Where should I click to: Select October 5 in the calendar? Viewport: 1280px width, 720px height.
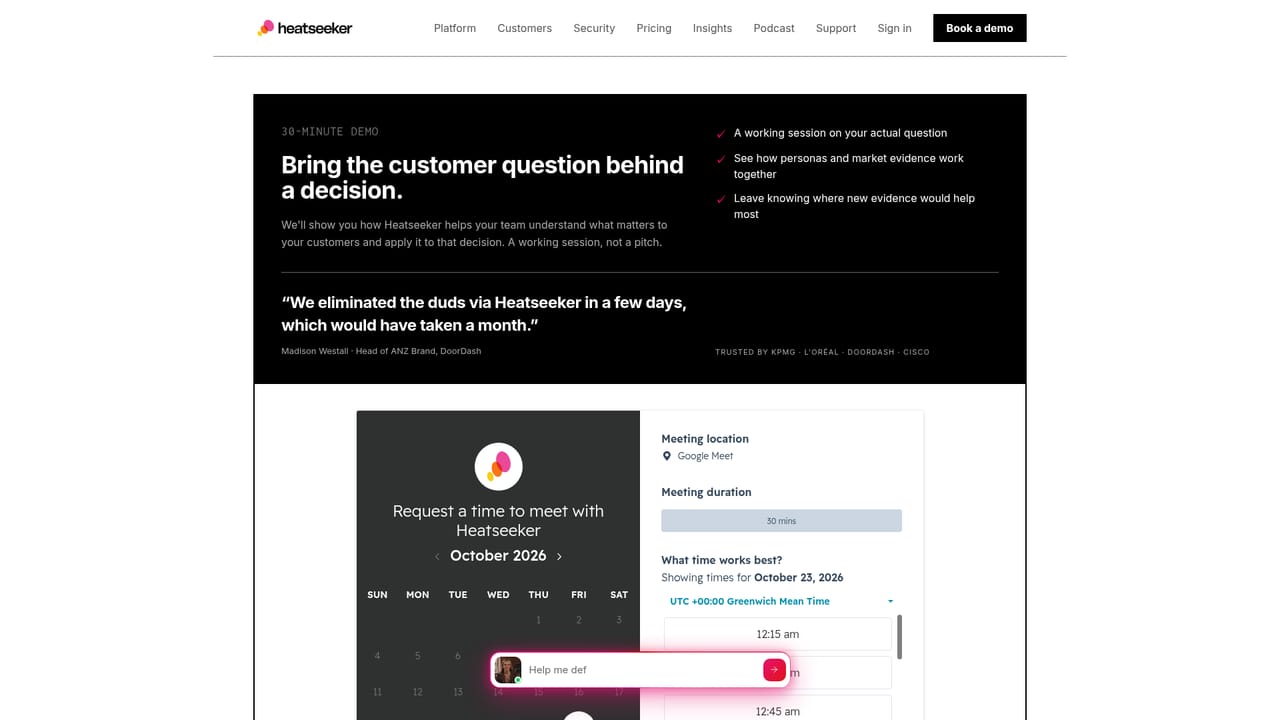(x=418, y=656)
